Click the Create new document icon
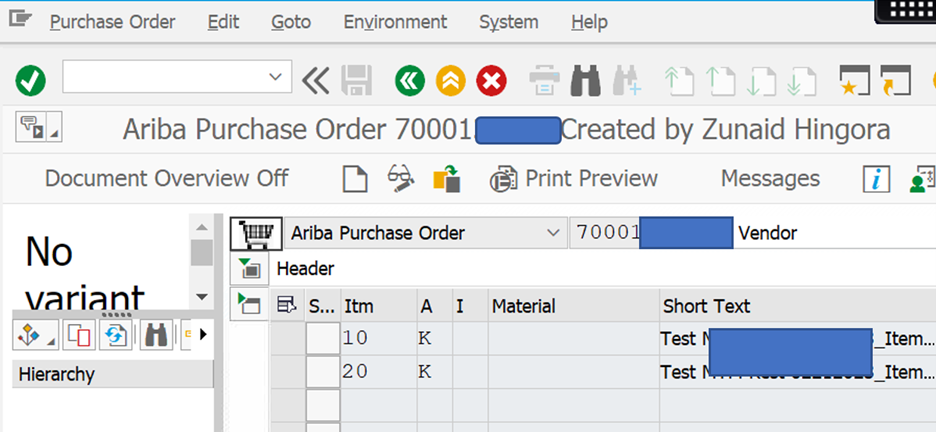The width and height of the screenshot is (936, 432). (355, 179)
